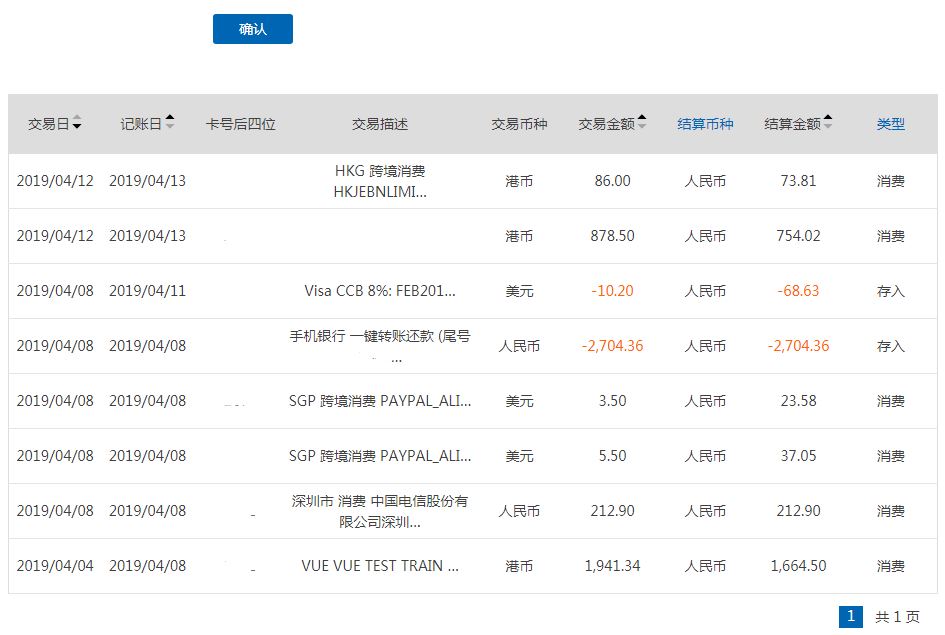The image size is (945, 635).
Task: Click the -10.20 transaction amount
Action: (x=612, y=291)
